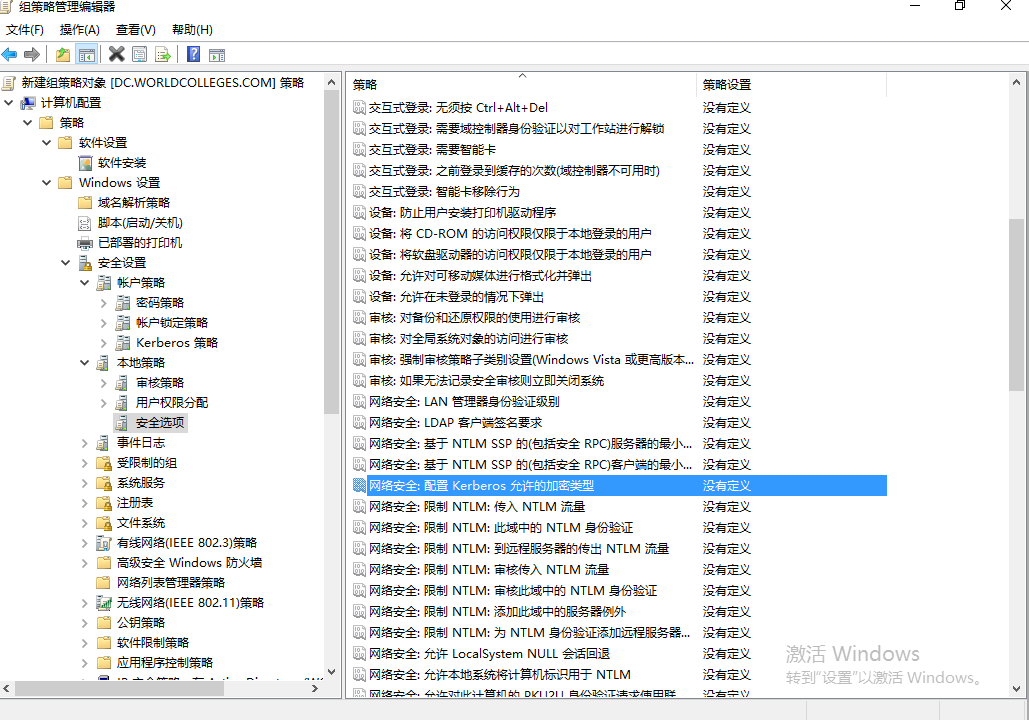Click the export list toolbar icon
The width and height of the screenshot is (1029, 720).
[x=162, y=54]
